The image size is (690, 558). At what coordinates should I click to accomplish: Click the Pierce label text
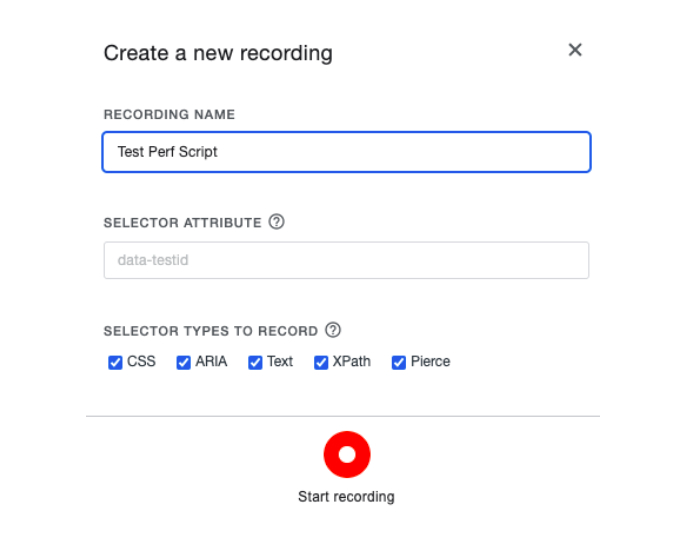pos(430,362)
